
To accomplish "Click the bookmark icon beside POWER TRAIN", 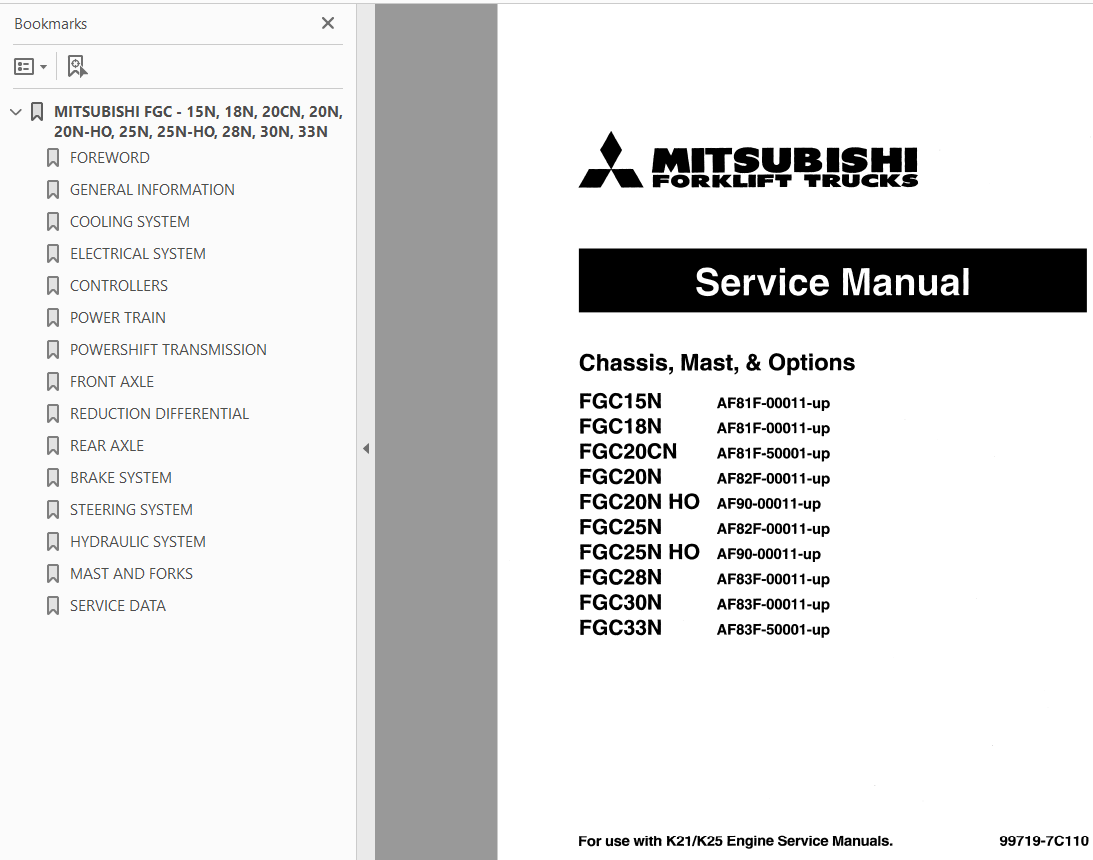I will pyautogui.click(x=53, y=318).
